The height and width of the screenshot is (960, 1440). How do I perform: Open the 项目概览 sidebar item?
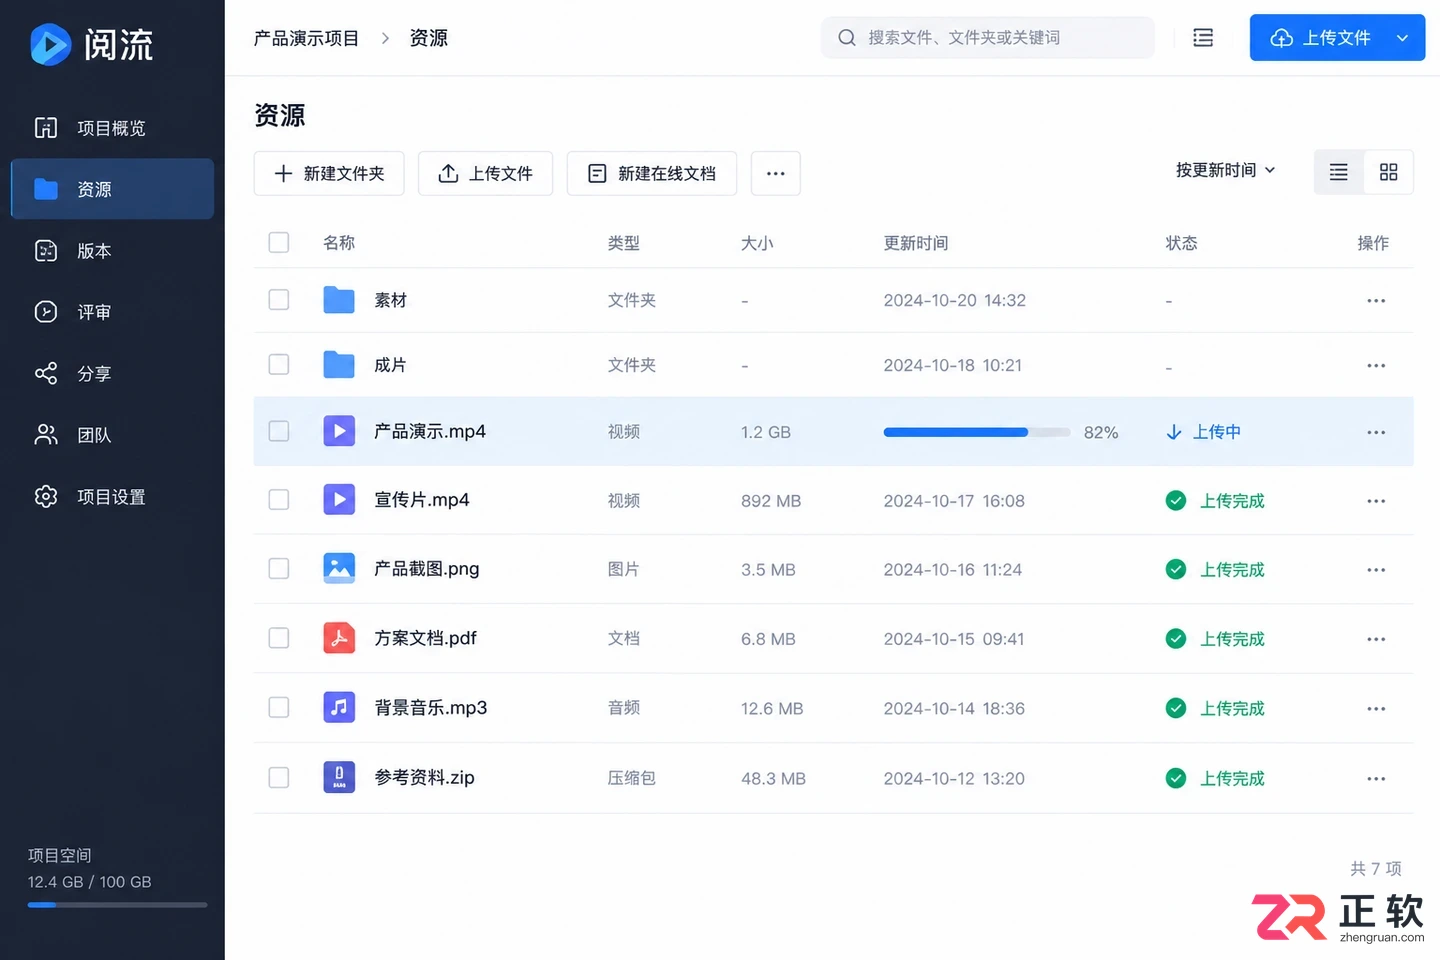(x=112, y=128)
